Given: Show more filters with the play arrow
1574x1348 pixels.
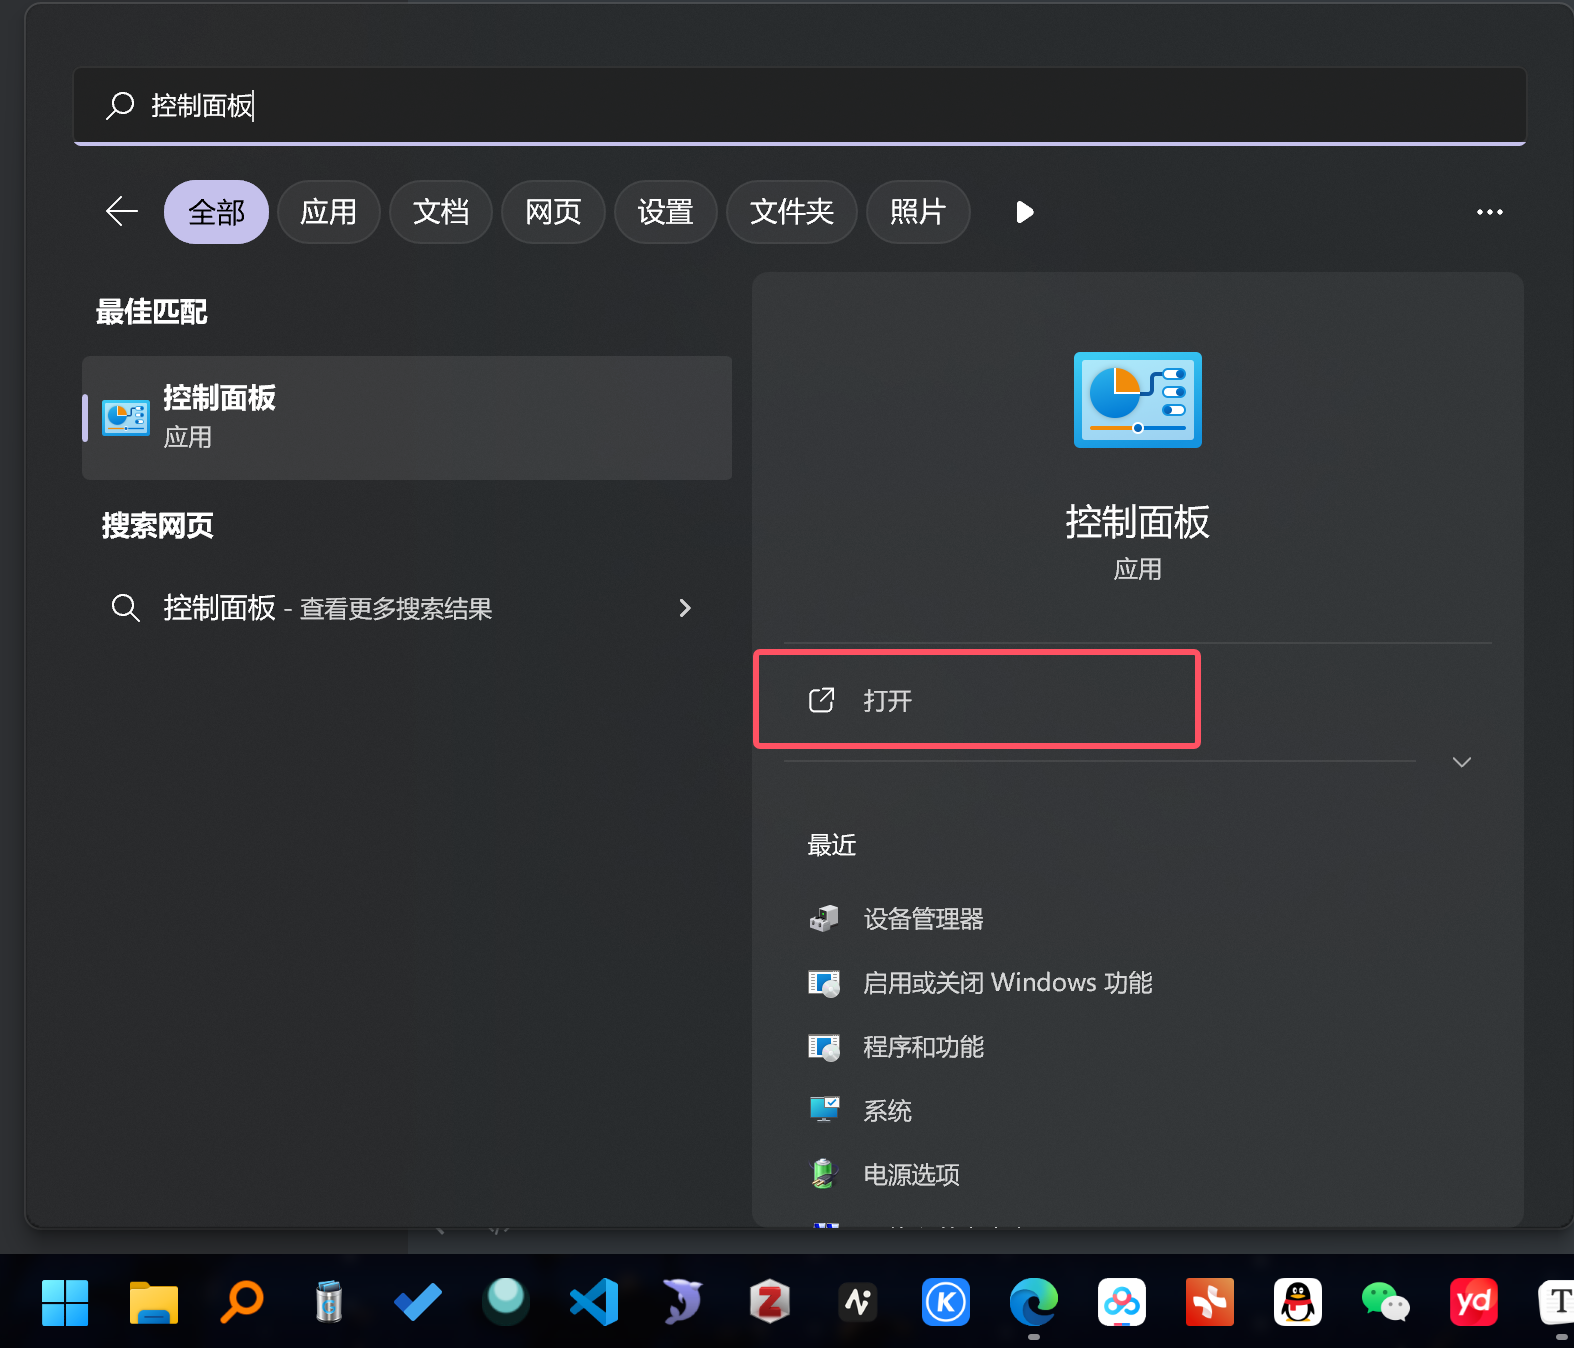Looking at the screenshot, I should tap(1024, 212).
